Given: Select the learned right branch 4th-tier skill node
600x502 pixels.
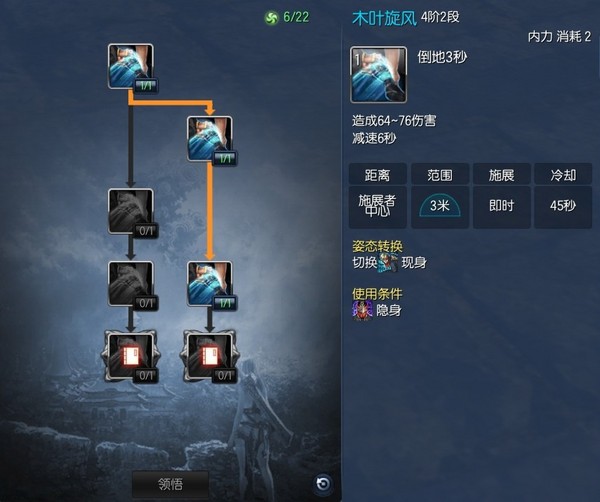Looking at the screenshot, I should (210, 284).
